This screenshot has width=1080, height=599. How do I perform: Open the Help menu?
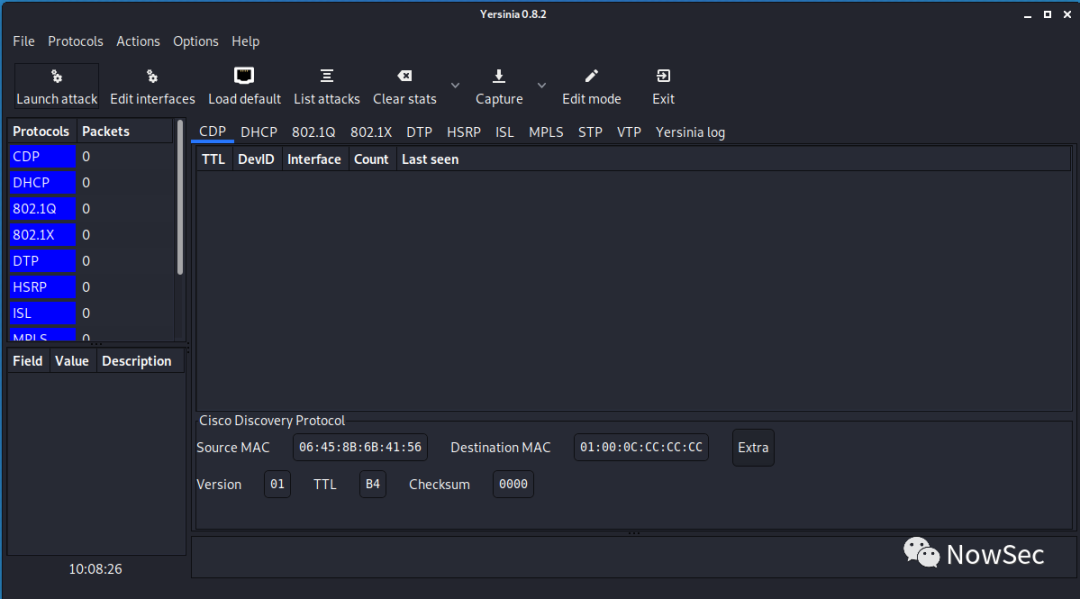click(245, 41)
